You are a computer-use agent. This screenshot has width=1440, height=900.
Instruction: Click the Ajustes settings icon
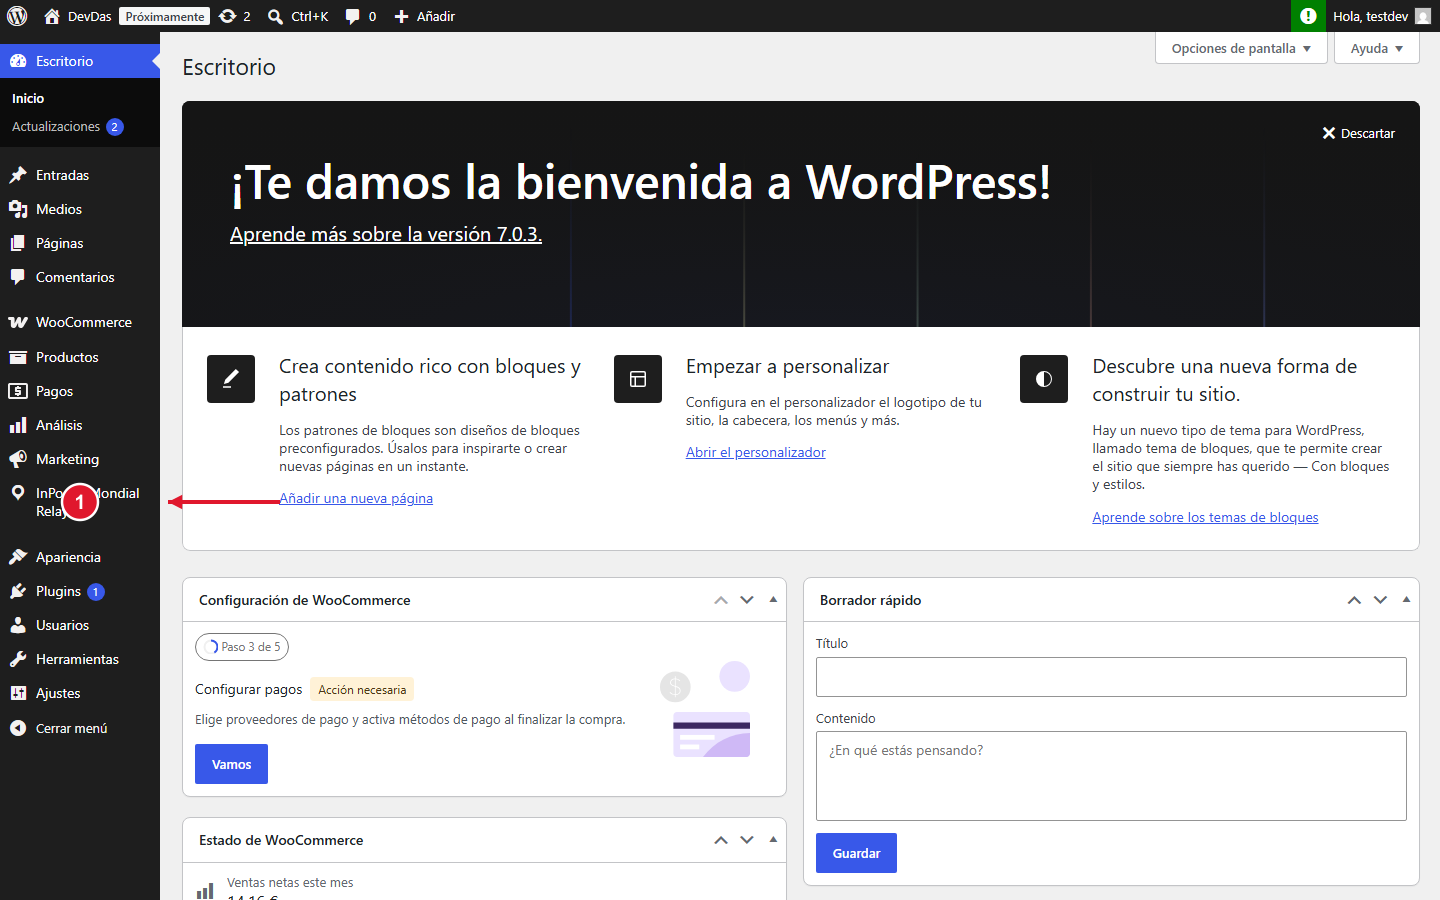coord(18,693)
